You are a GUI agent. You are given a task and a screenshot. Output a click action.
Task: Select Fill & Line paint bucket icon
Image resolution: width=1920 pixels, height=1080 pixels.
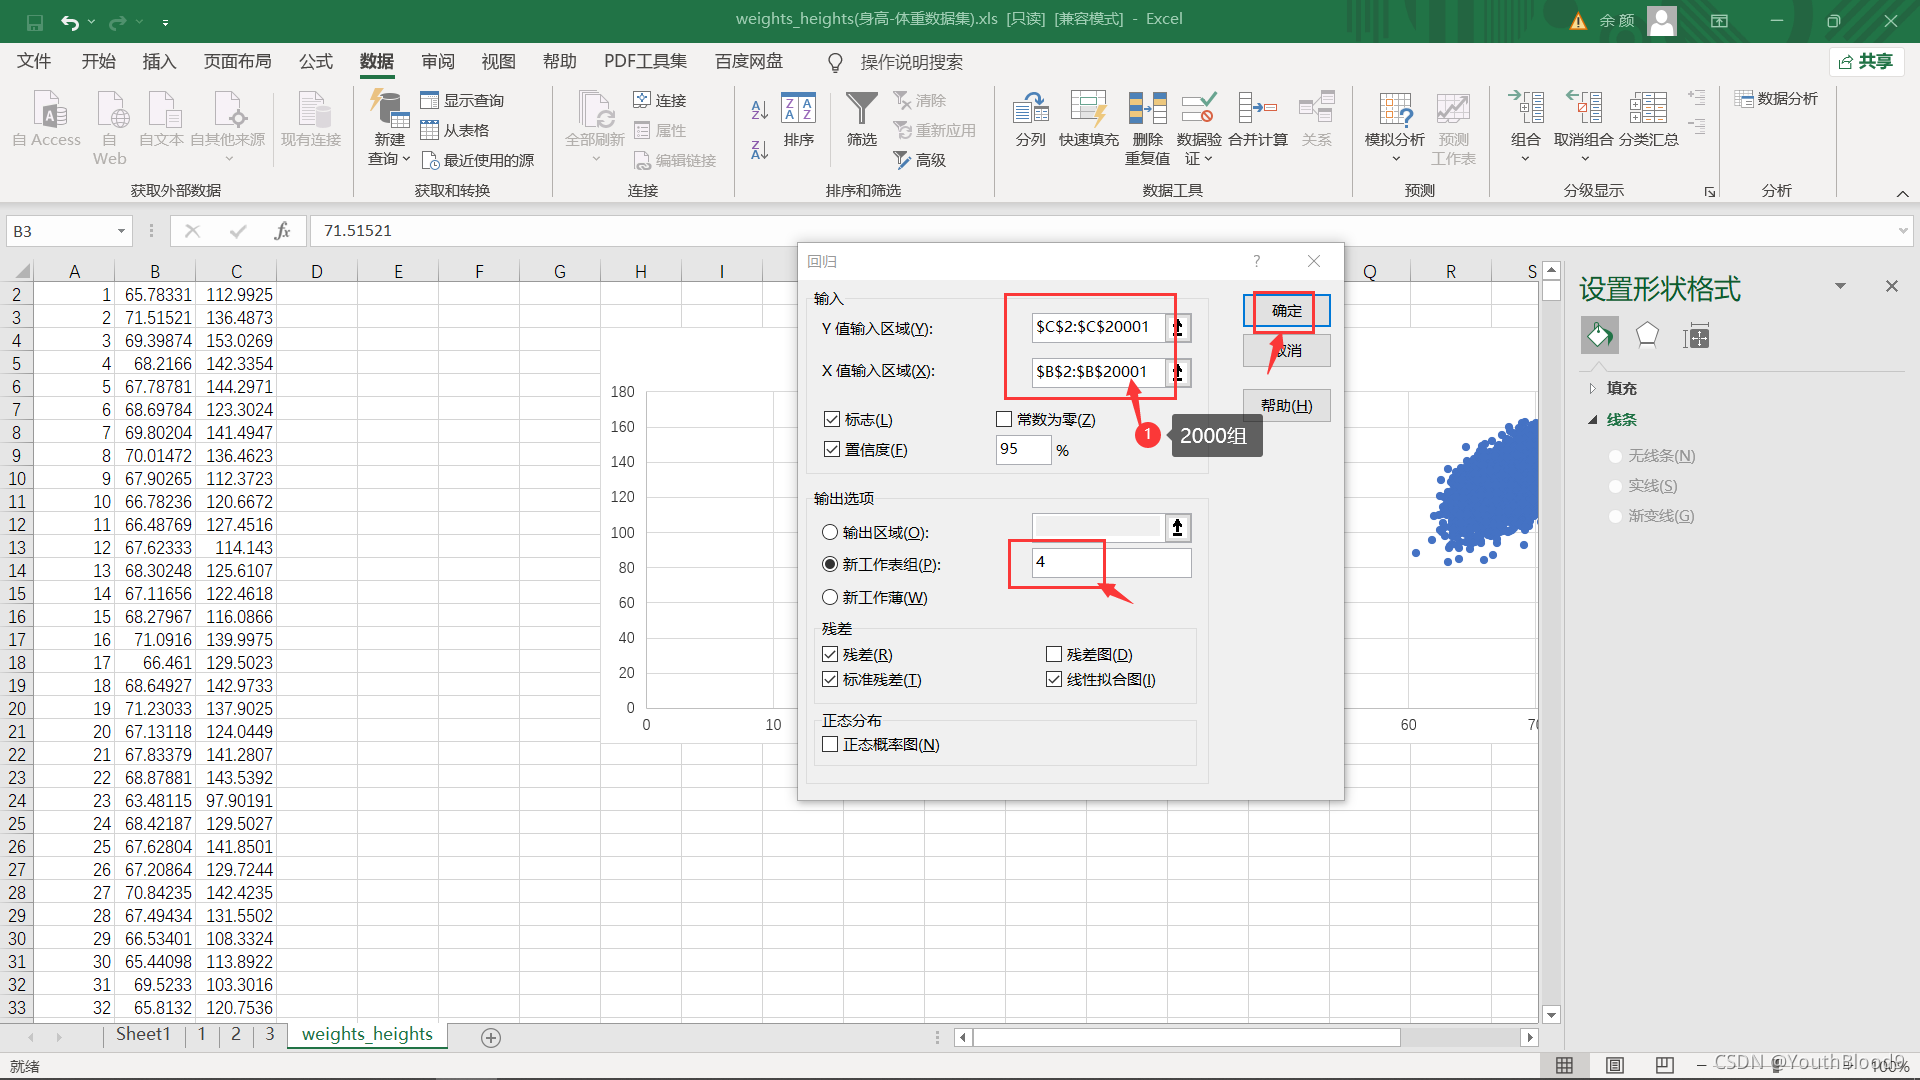point(1599,336)
